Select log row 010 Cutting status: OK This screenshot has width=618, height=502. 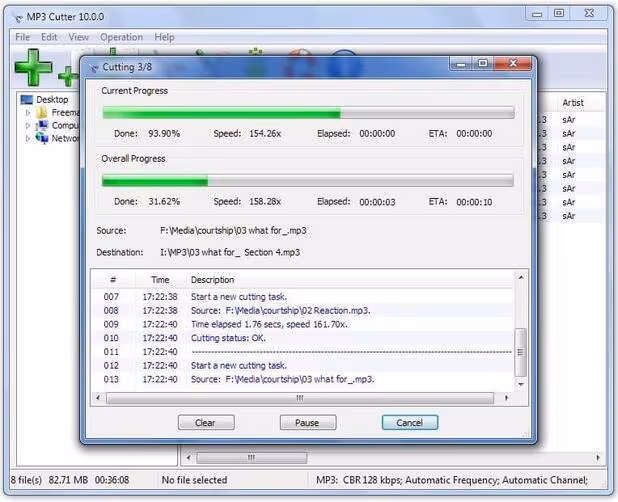pos(302,338)
